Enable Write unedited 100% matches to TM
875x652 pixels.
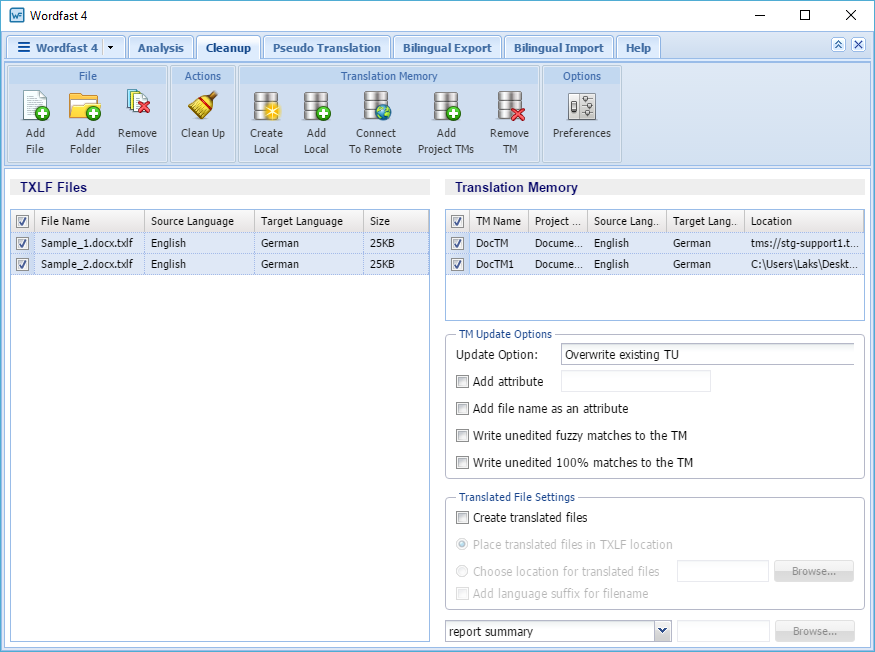coord(462,462)
